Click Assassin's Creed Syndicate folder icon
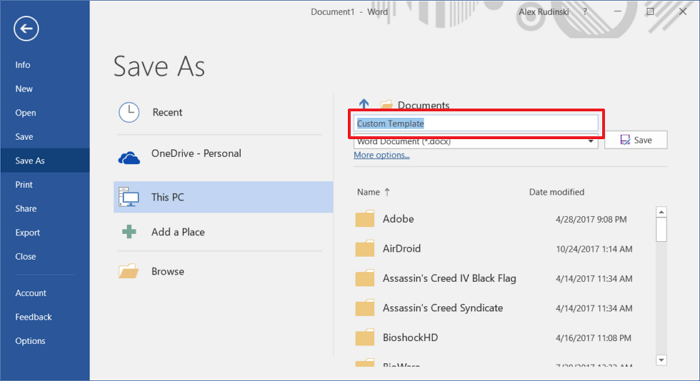 point(365,308)
